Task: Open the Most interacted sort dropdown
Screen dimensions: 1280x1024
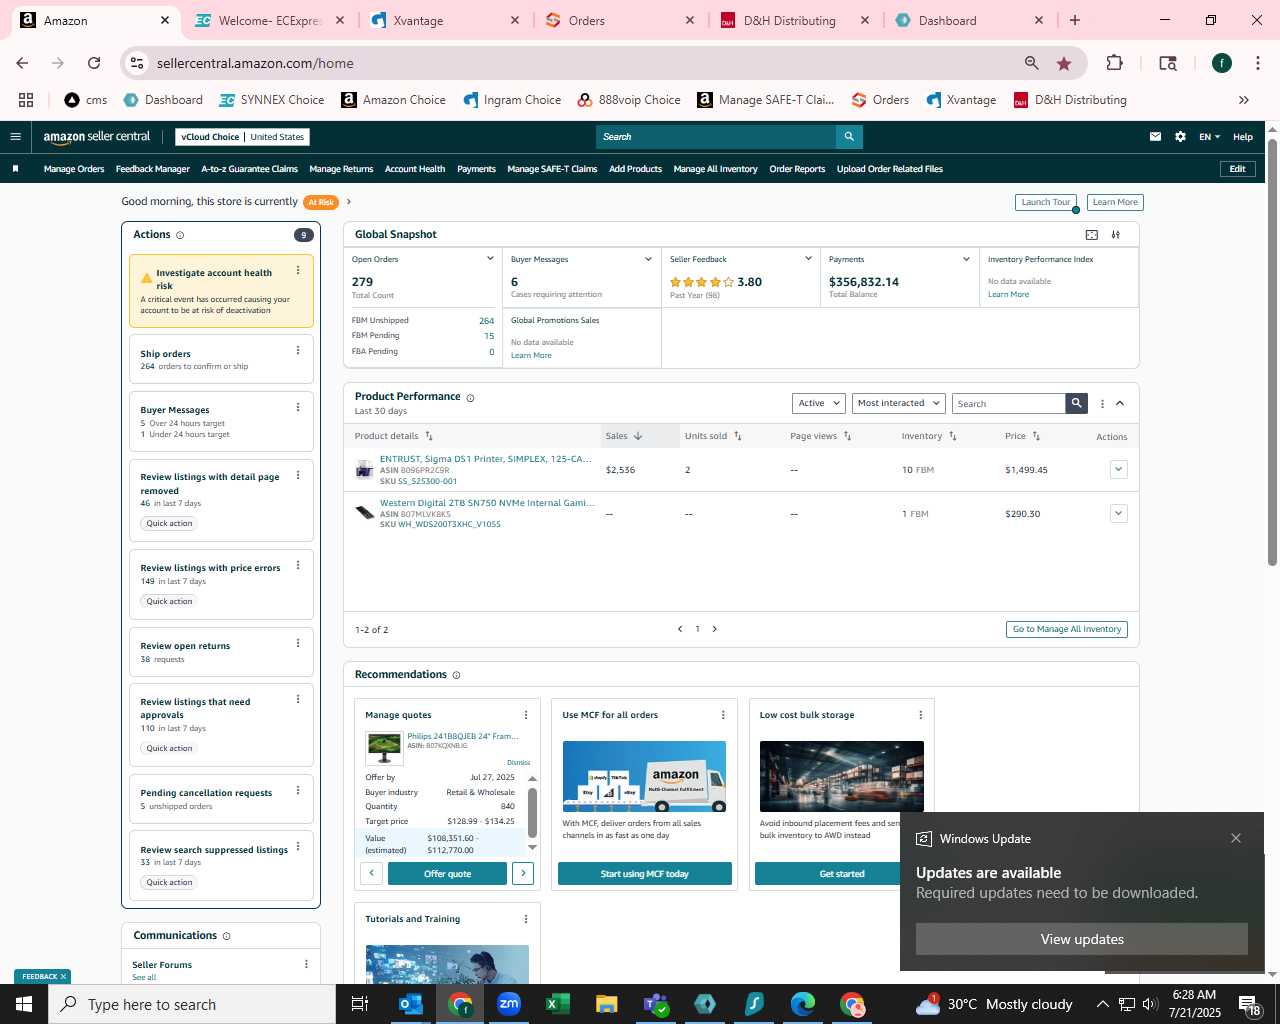Action: tap(898, 403)
